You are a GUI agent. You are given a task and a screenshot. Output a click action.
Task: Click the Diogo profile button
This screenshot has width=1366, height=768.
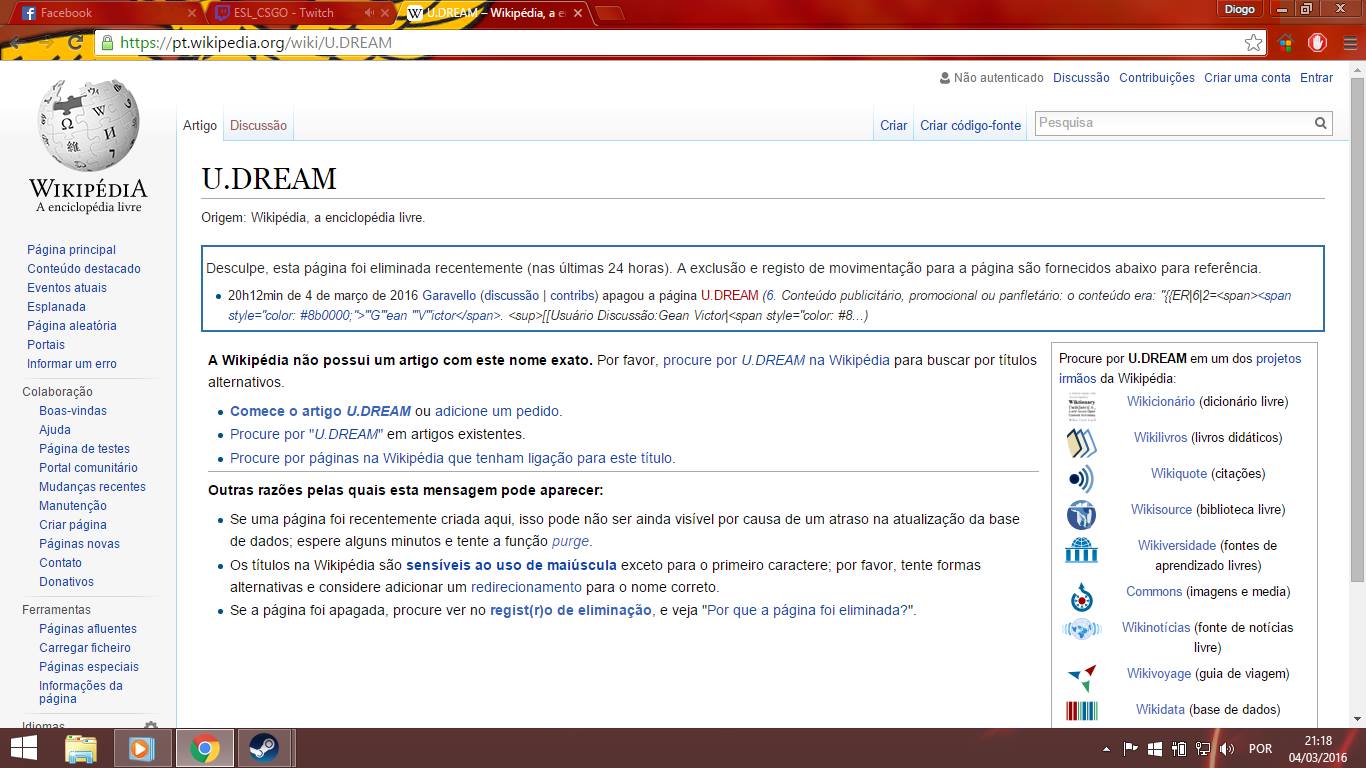1240,9
